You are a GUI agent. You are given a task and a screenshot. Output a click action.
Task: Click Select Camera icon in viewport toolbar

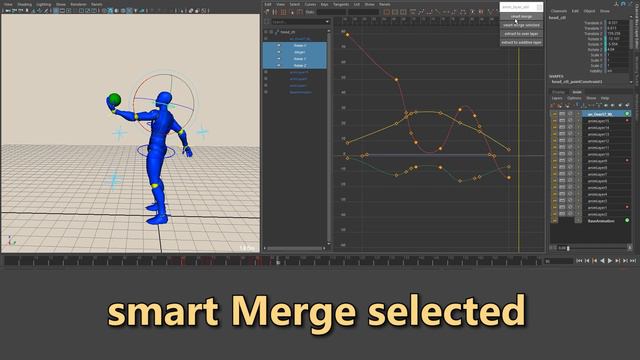pos(8,11)
